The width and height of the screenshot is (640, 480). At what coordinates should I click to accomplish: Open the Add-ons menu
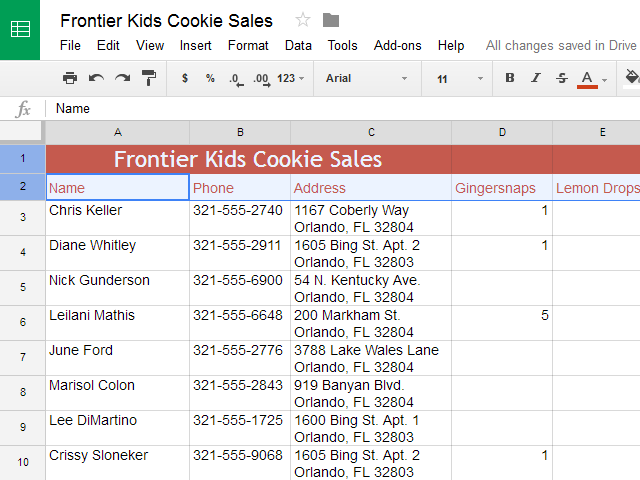point(398,45)
